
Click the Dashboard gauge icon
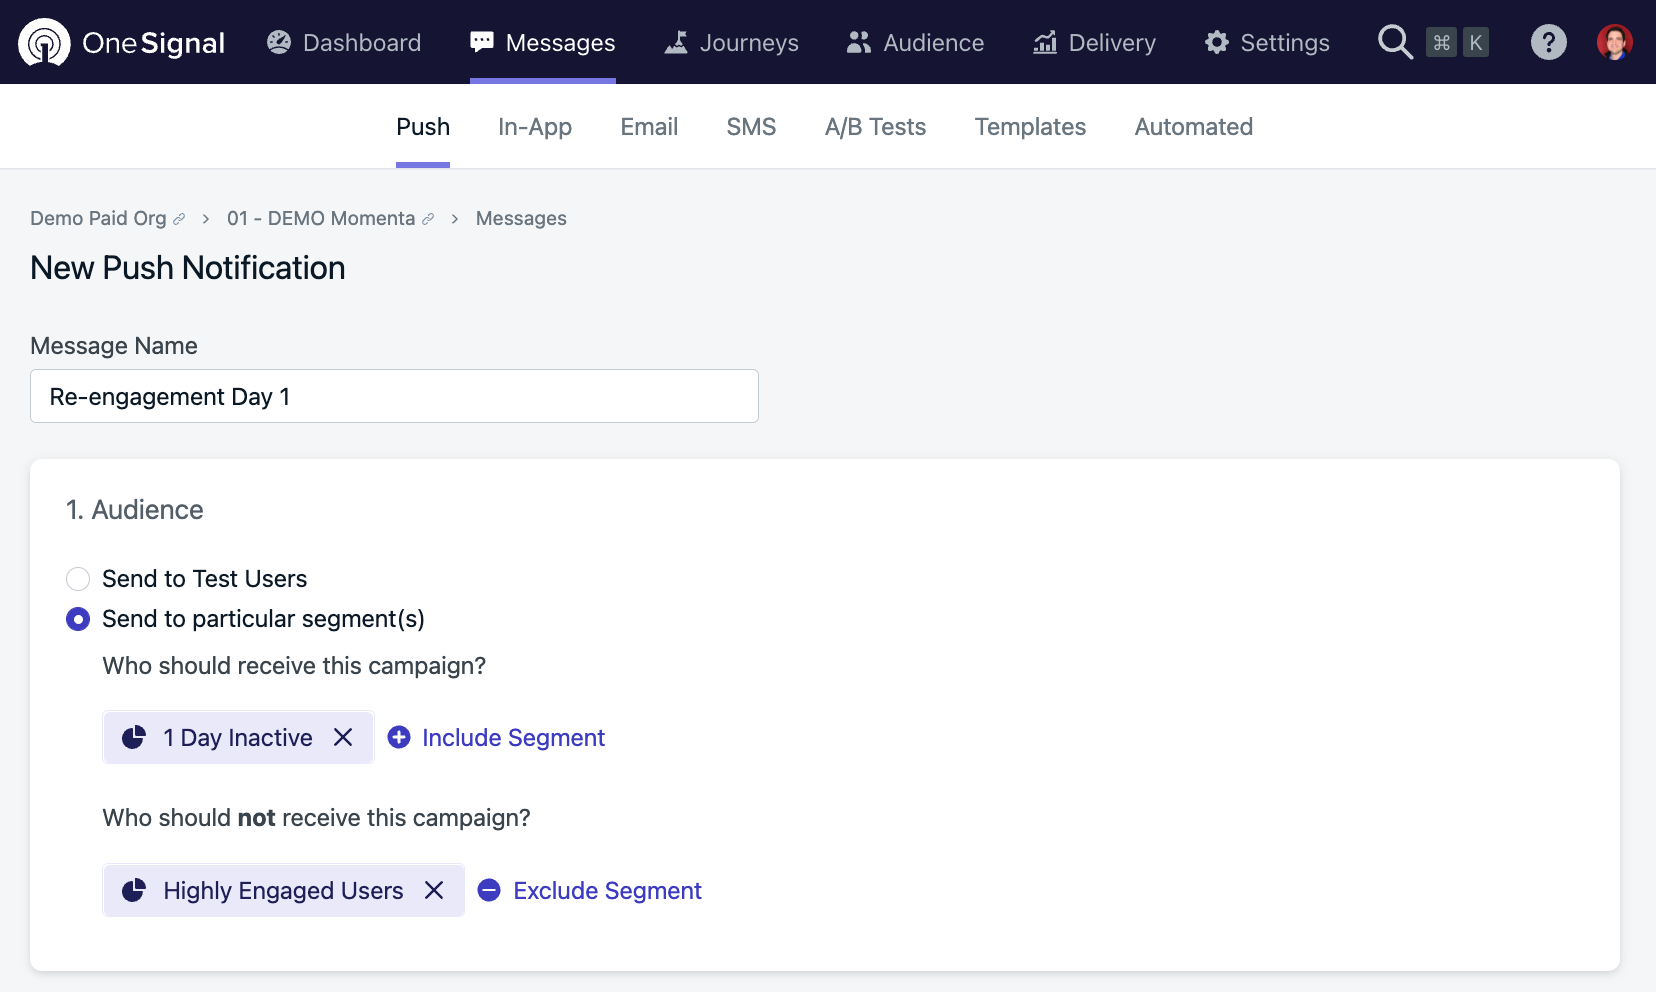tap(279, 42)
